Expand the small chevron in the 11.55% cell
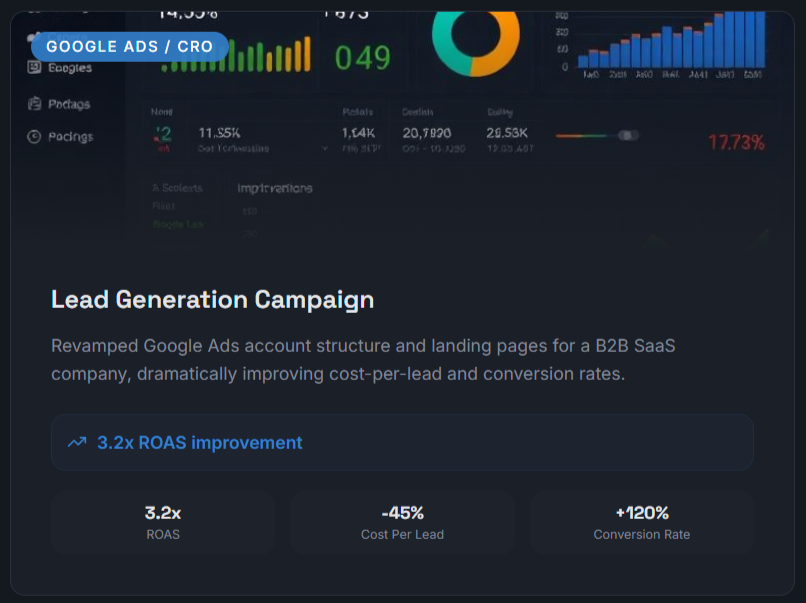The image size is (806, 603). [x=326, y=148]
